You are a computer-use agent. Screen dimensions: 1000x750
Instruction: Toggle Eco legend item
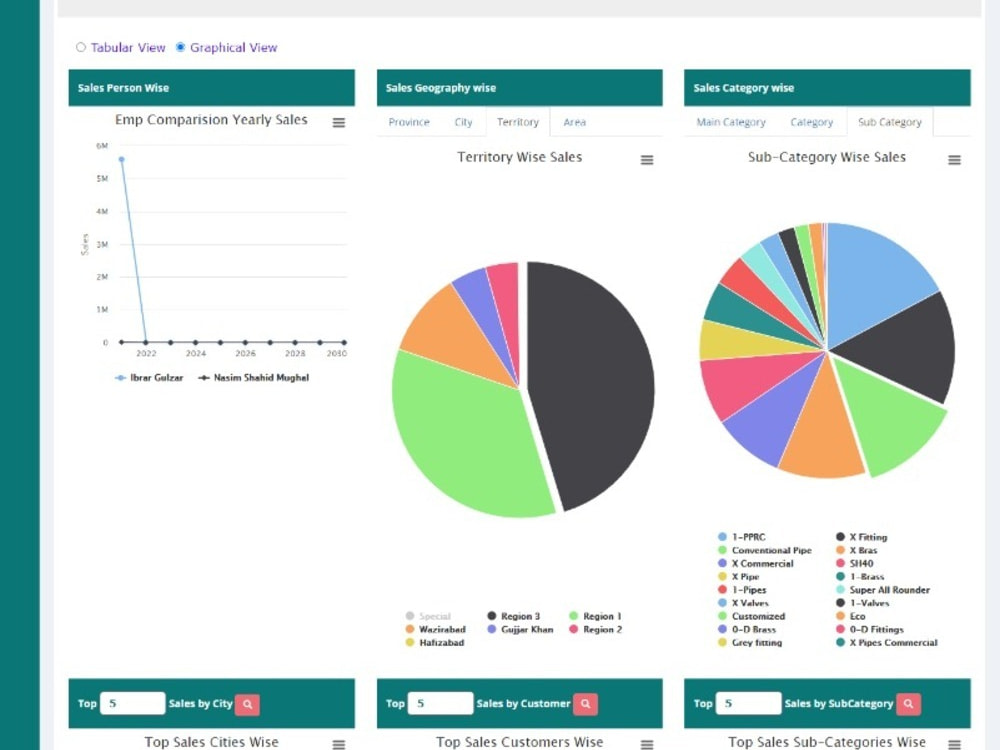point(851,616)
